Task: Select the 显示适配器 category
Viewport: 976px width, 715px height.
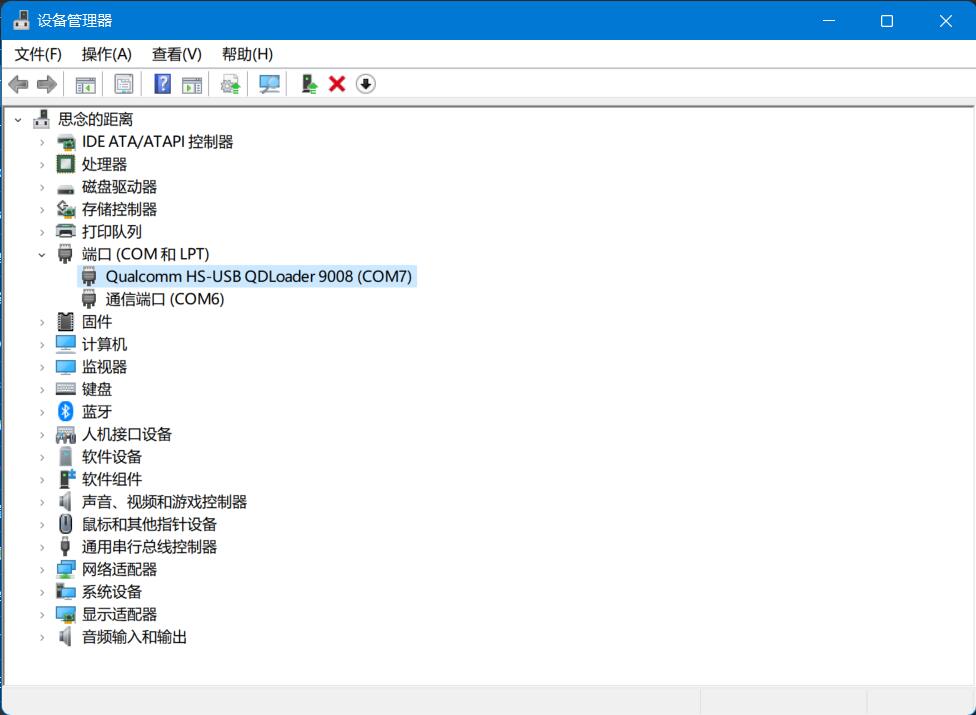Action: (x=122, y=614)
